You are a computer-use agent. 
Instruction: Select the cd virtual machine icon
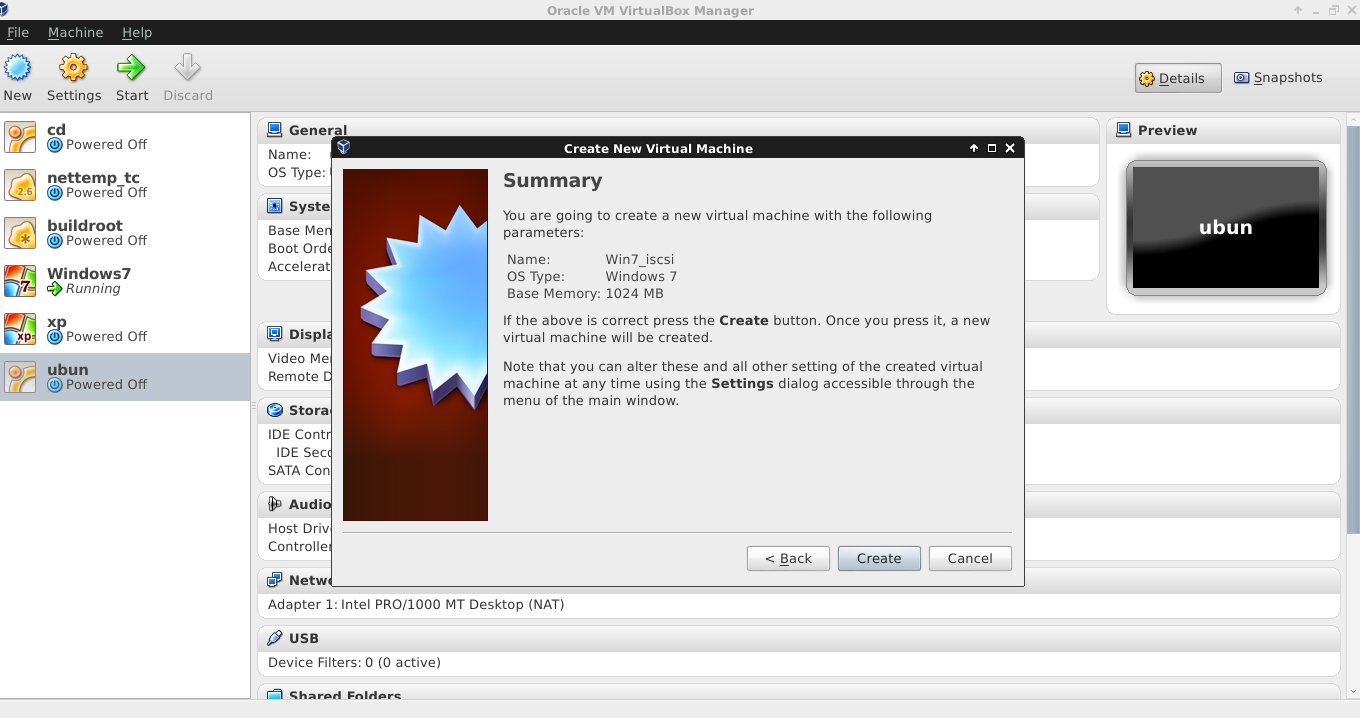click(21, 137)
